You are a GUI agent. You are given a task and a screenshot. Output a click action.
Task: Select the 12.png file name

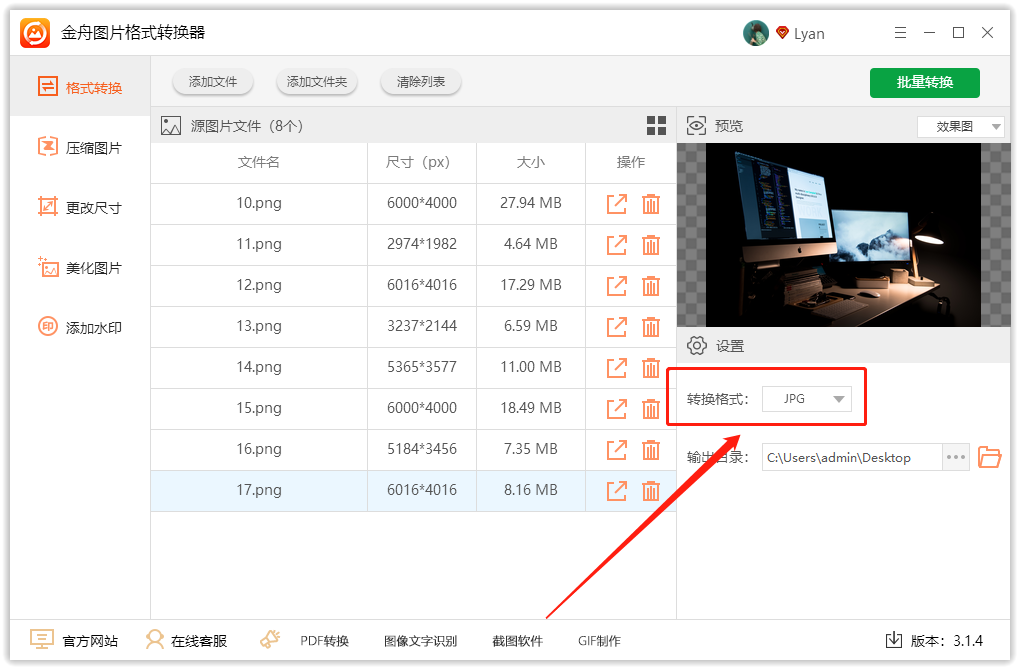pos(259,285)
